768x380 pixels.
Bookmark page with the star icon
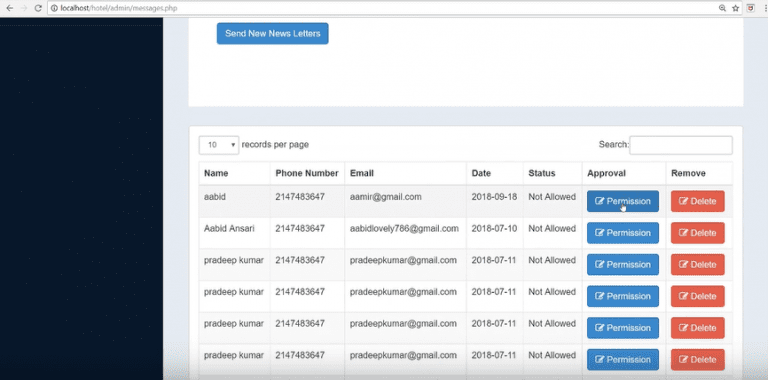coord(735,8)
